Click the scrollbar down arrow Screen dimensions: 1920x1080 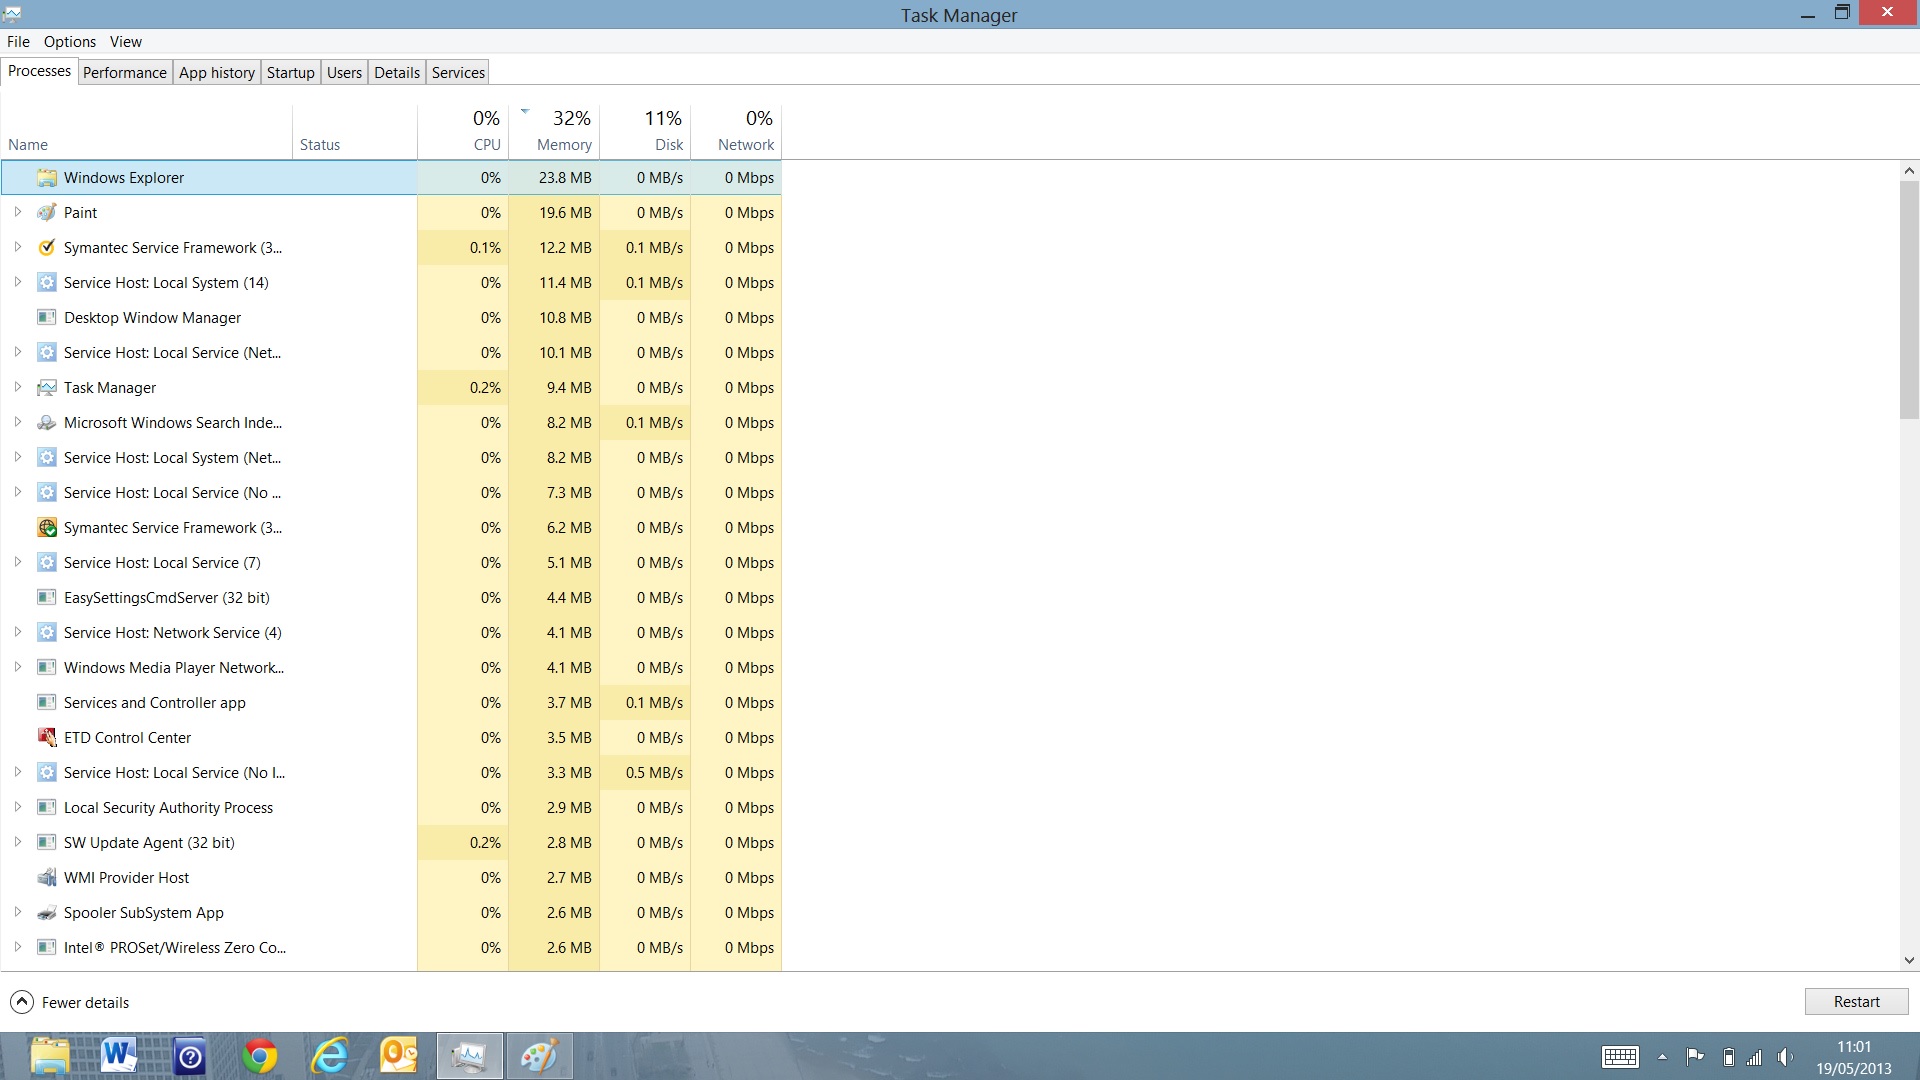[x=1909, y=960]
